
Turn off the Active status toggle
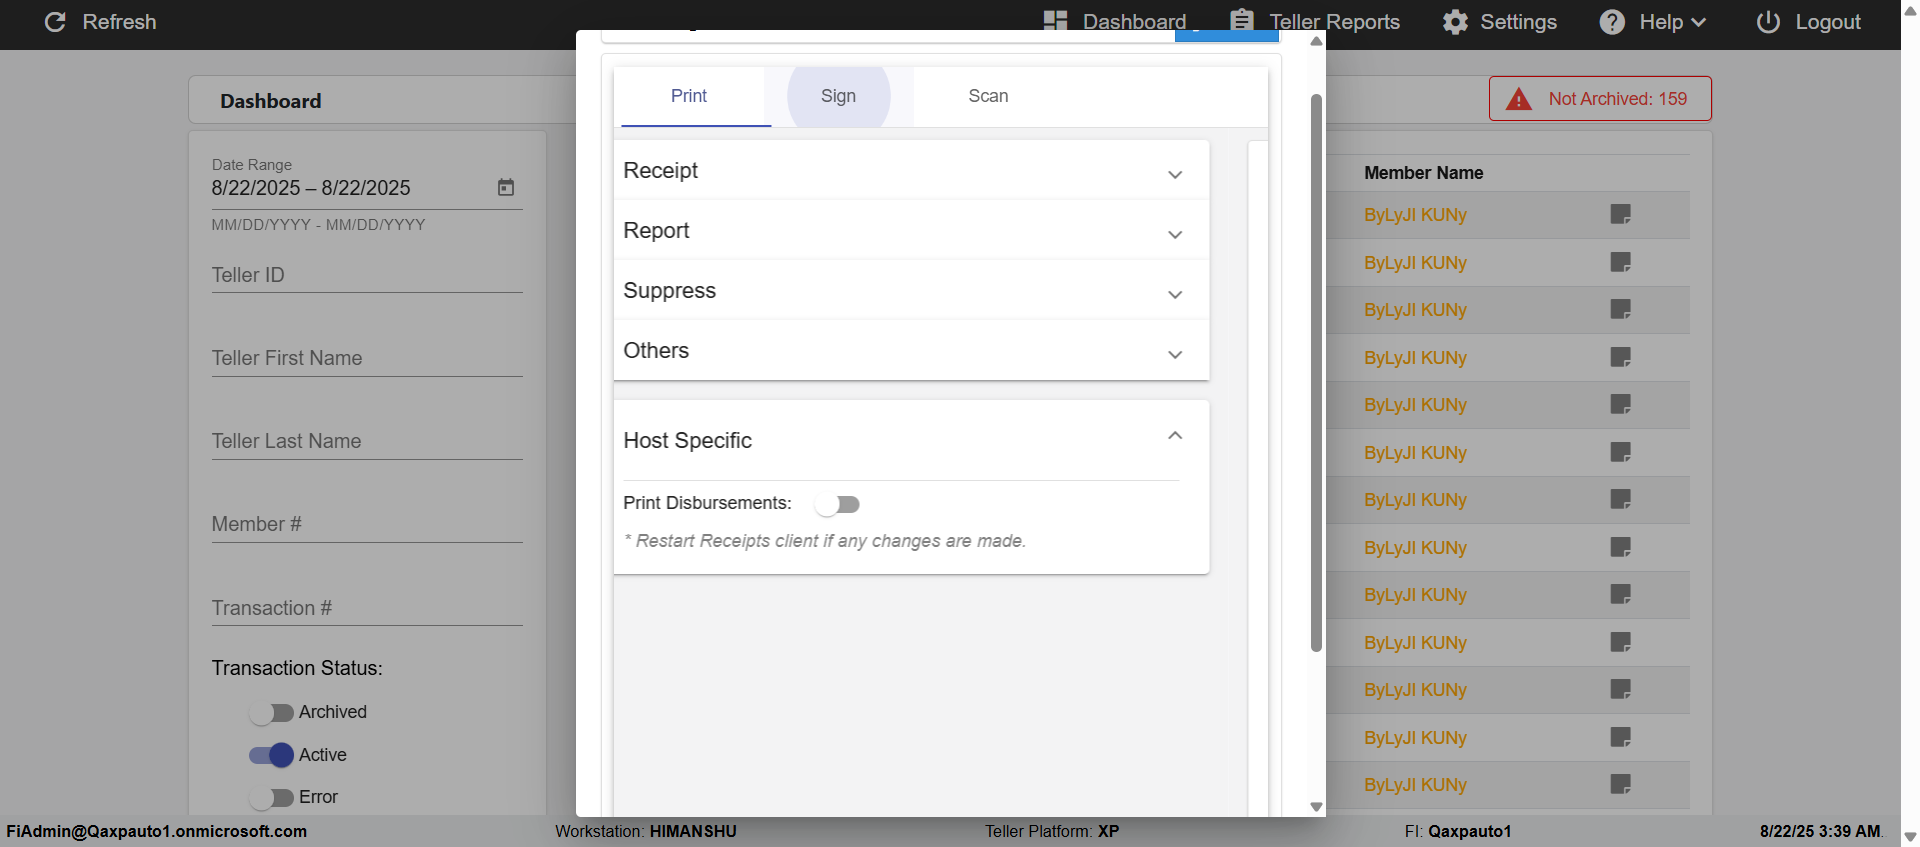click(x=271, y=755)
